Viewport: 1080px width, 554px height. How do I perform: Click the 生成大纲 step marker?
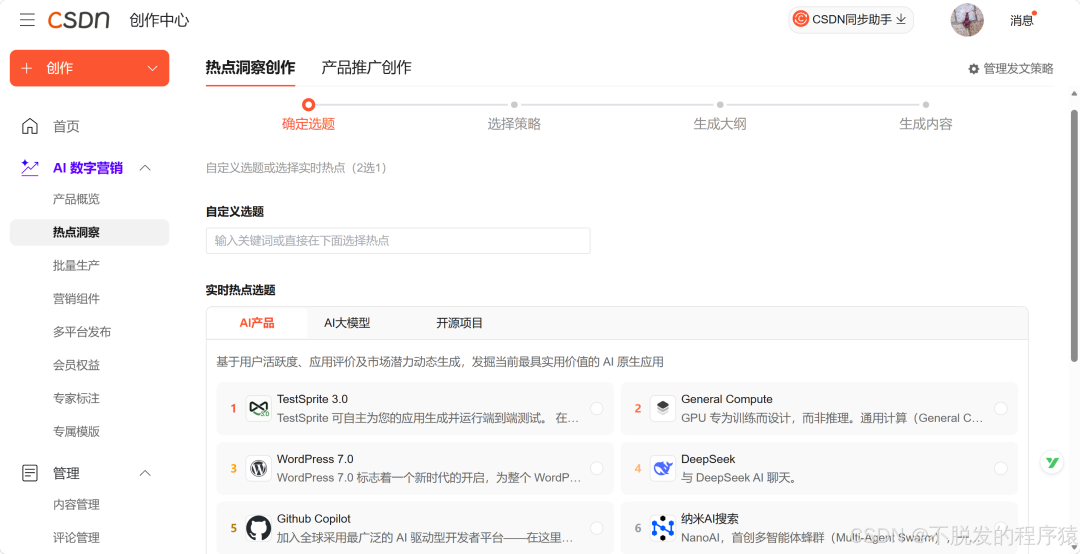[x=720, y=105]
